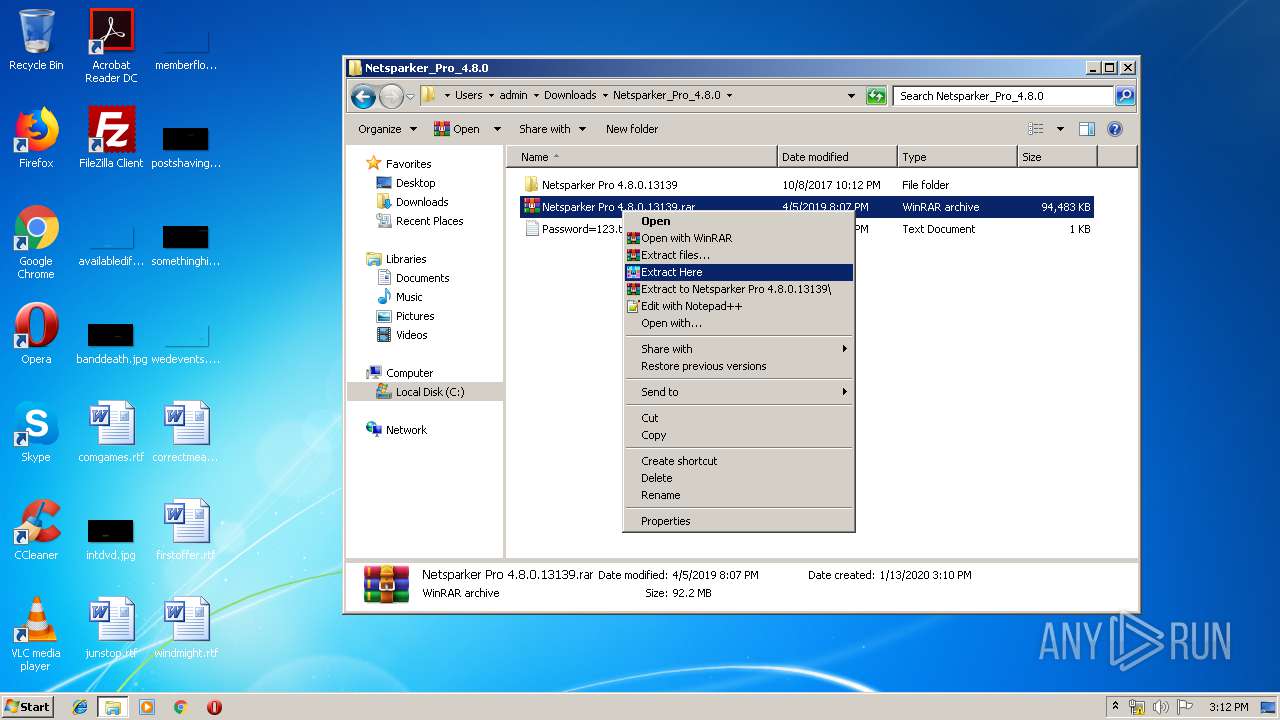Click Explorer Forward navigation button
The width and height of the screenshot is (1280, 720).
click(391, 96)
